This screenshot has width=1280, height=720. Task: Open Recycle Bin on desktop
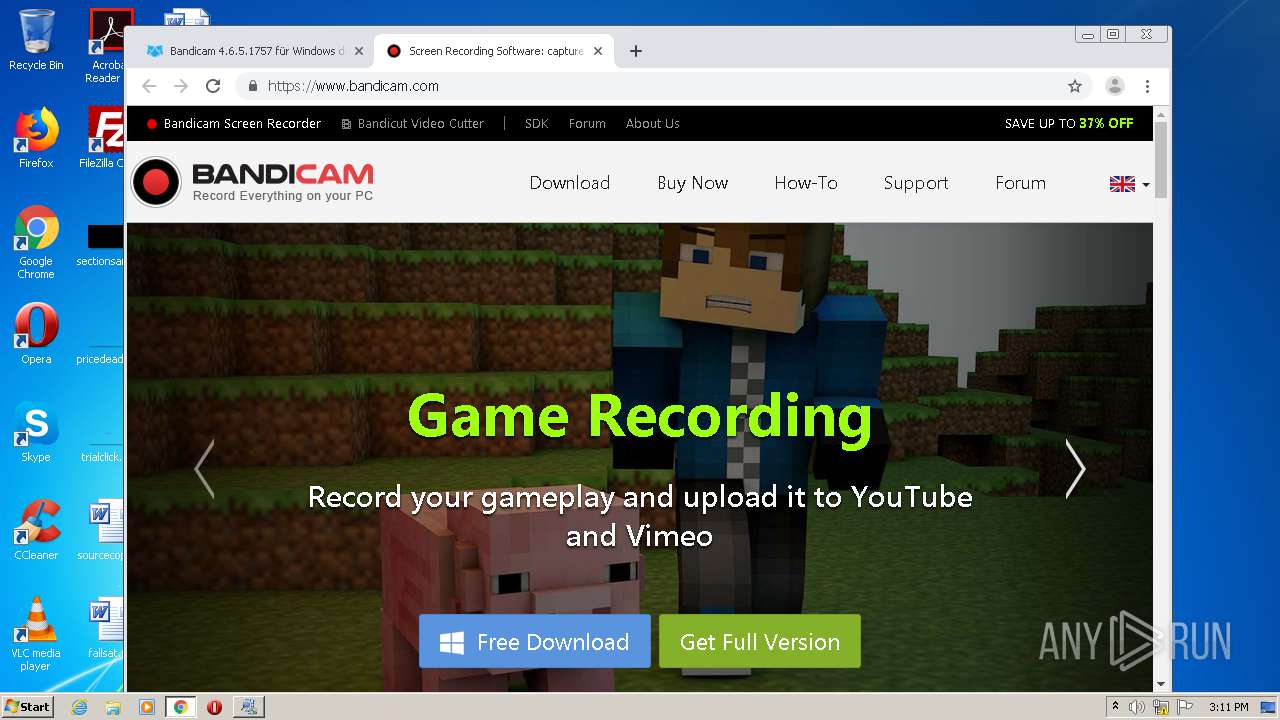point(36,40)
